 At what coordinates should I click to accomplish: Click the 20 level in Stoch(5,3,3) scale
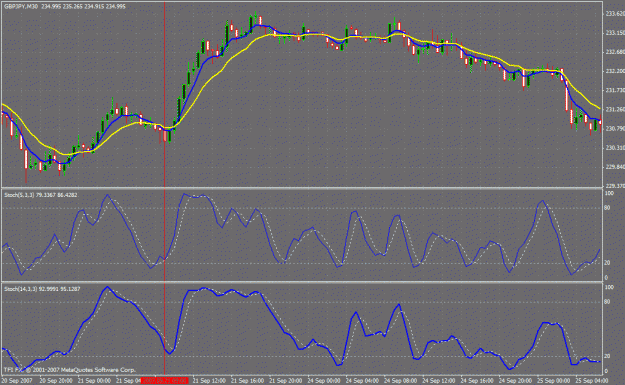click(607, 263)
